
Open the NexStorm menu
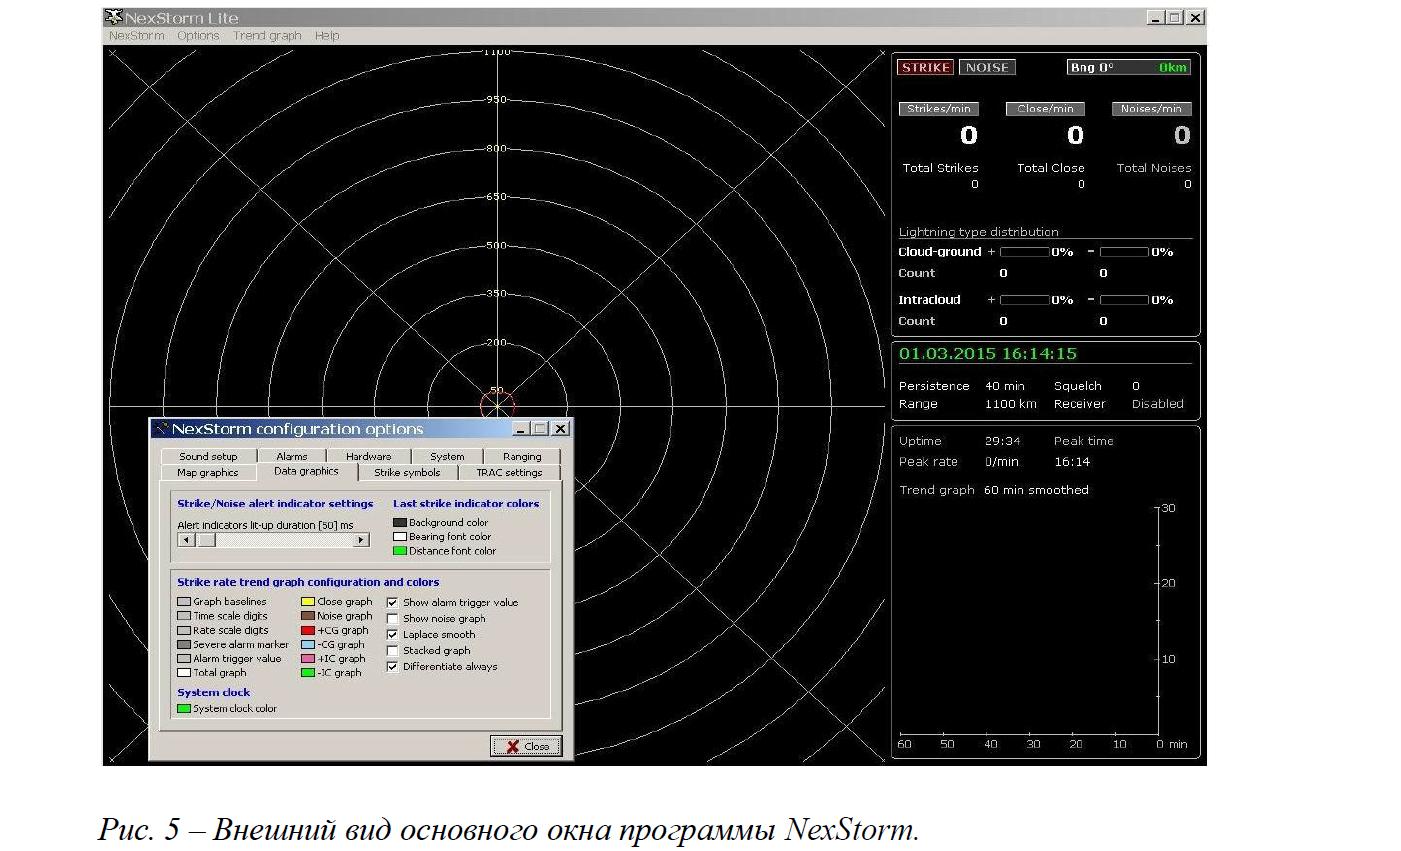click(x=136, y=35)
